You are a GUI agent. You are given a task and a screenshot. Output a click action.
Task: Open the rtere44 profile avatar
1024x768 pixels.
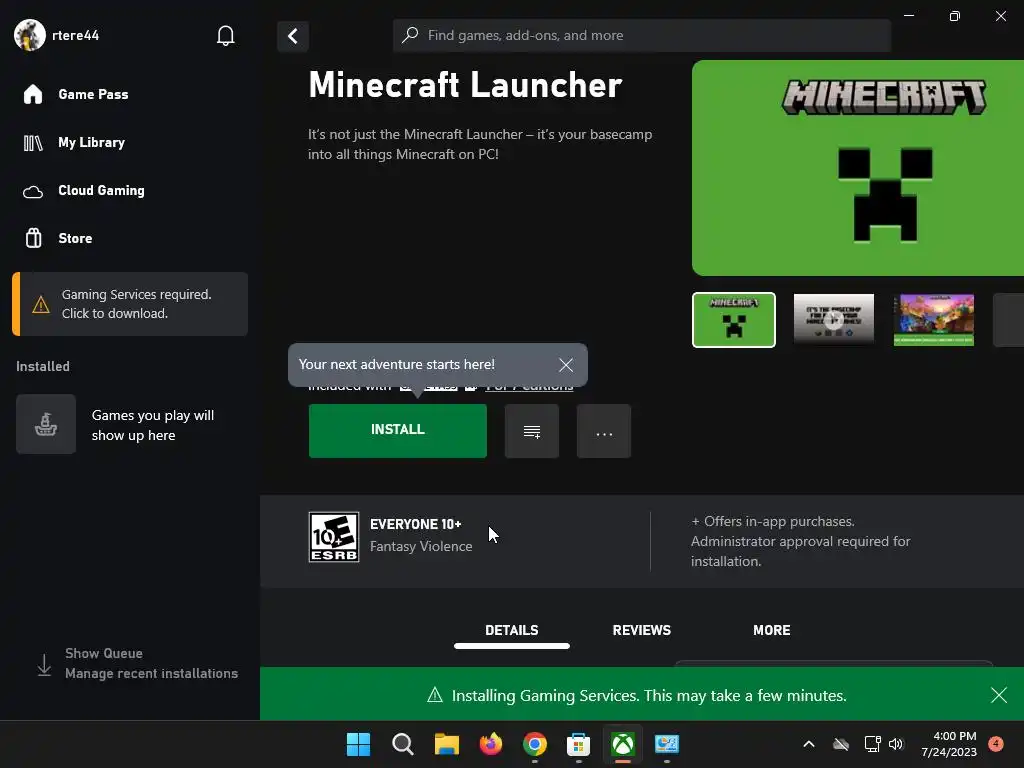click(x=29, y=35)
